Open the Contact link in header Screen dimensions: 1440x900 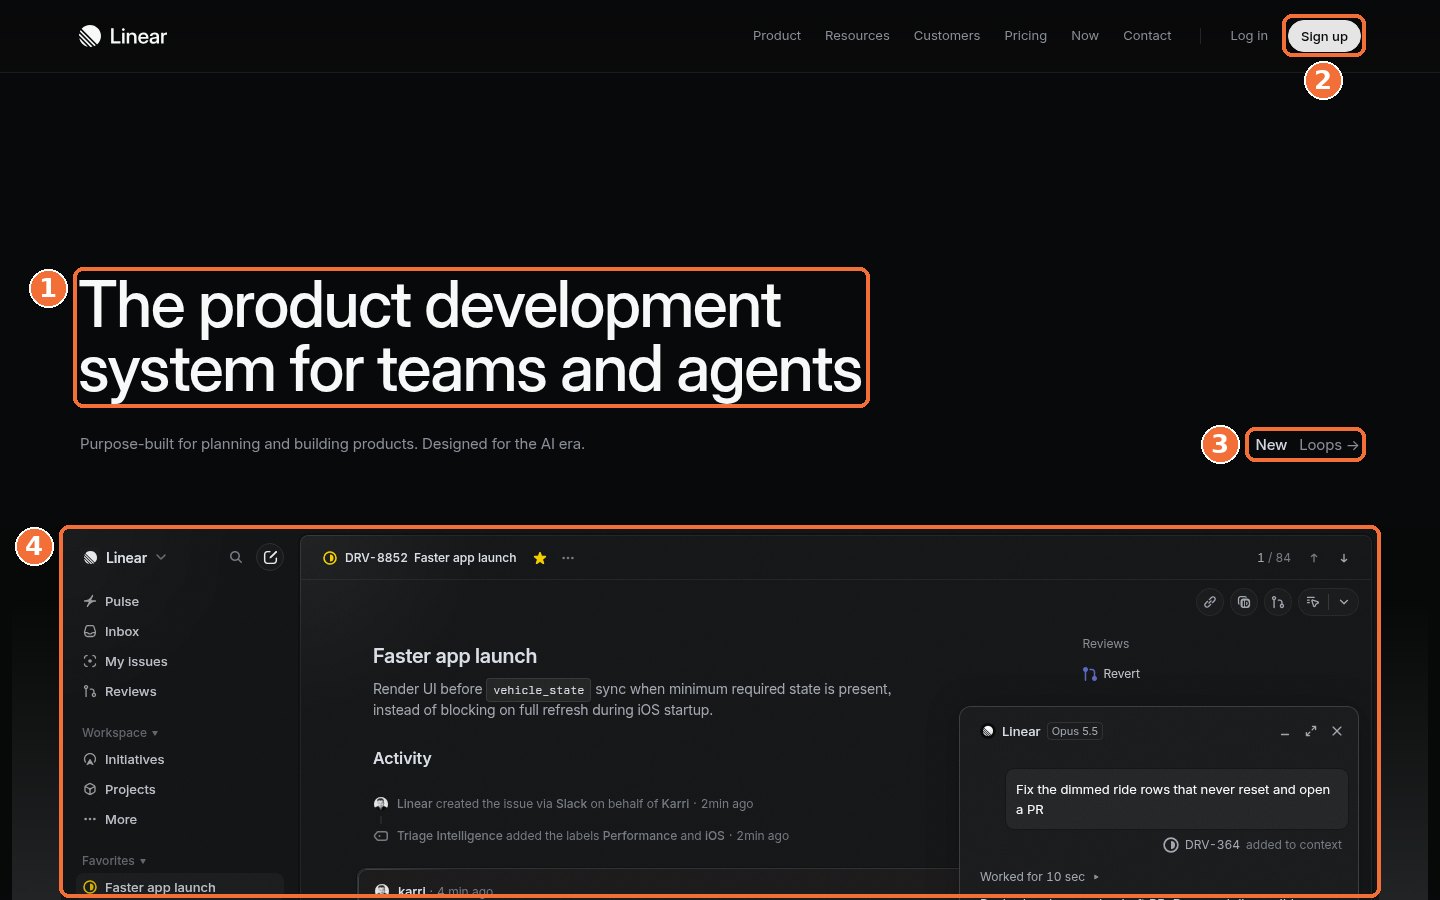1147,36
